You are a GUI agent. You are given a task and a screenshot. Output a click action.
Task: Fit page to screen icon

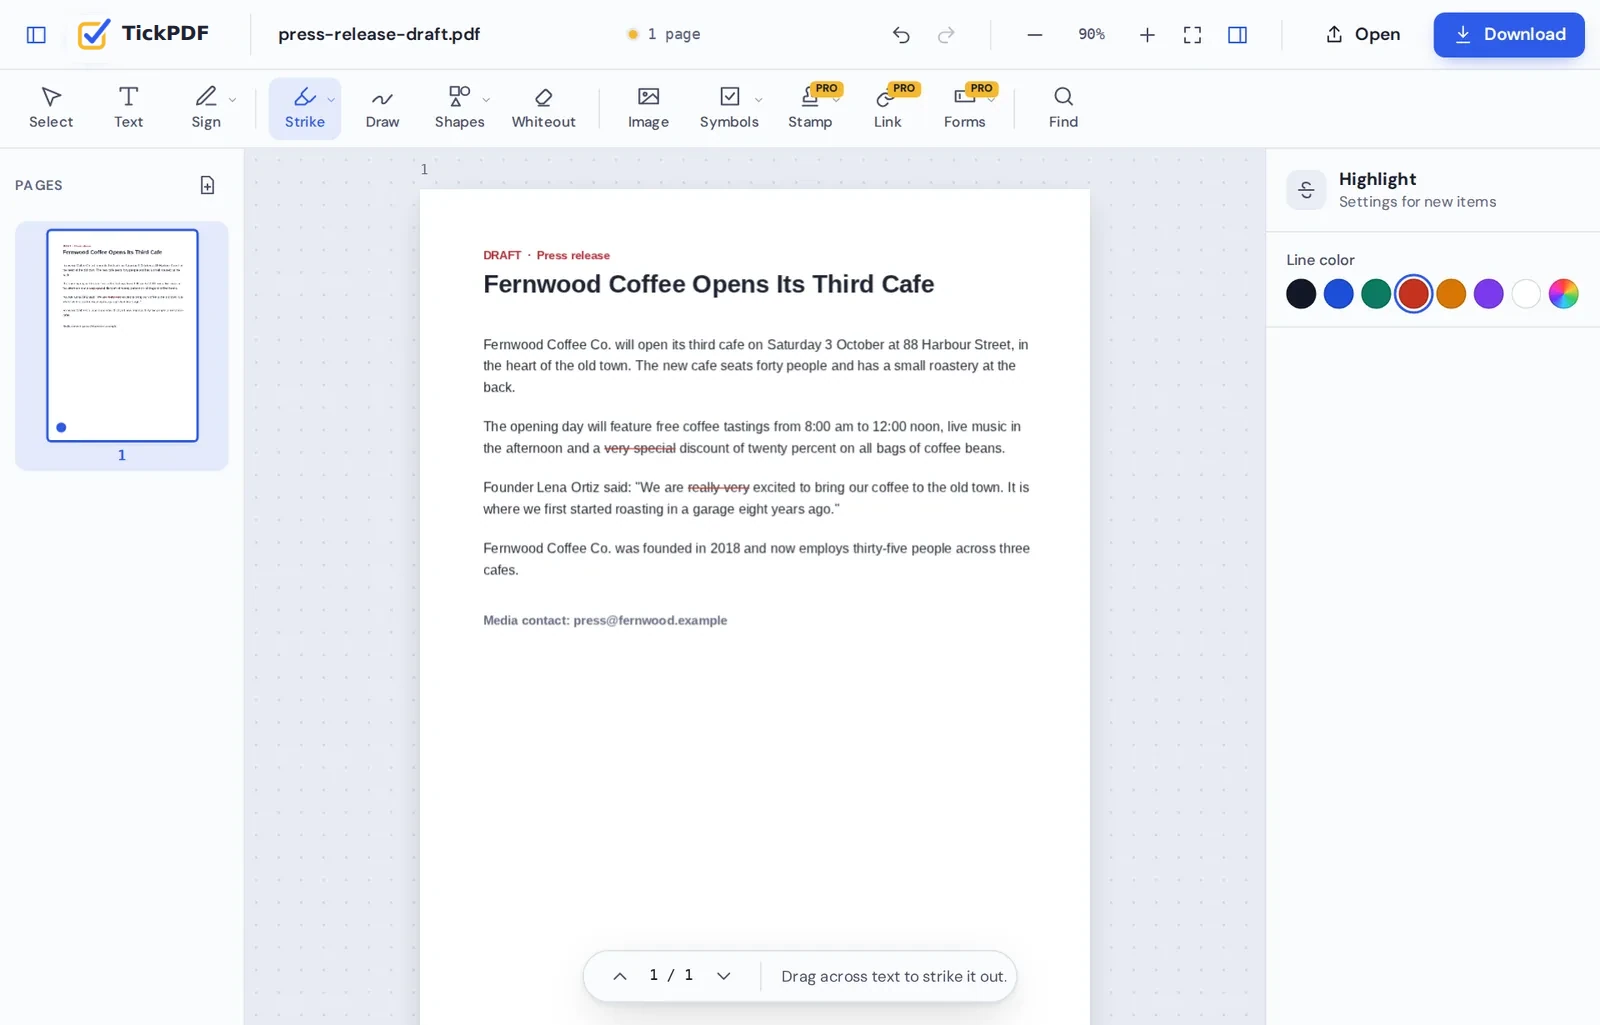coord(1192,35)
